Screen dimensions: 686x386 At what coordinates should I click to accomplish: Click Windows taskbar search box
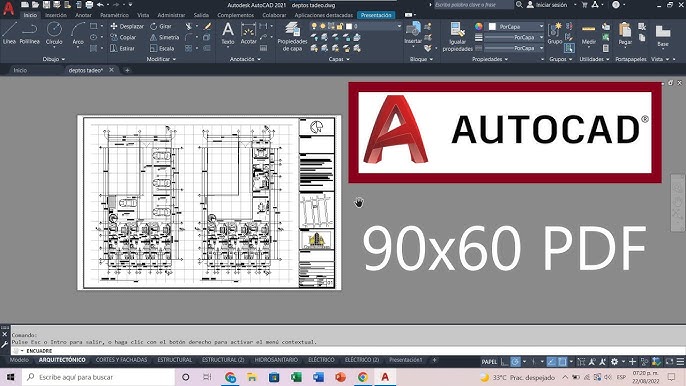[x=98, y=377]
